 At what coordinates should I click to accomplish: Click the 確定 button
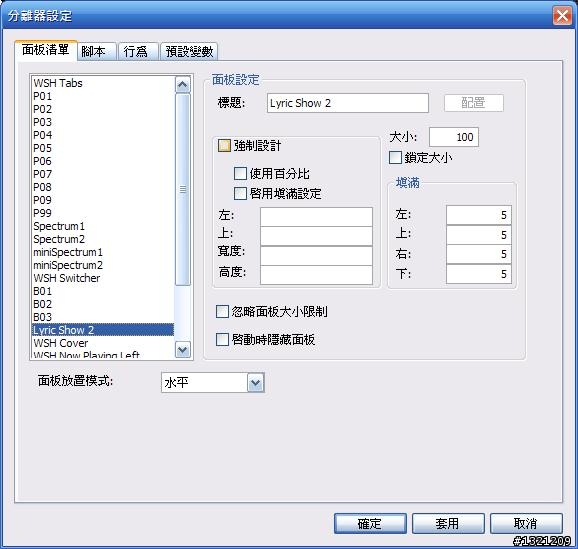(x=370, y=523)
